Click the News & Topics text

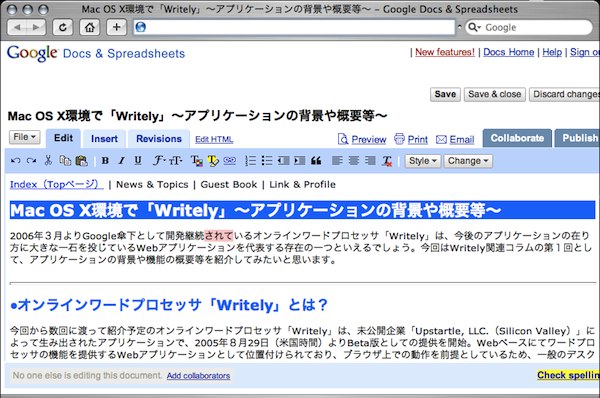tap(152, 184)
